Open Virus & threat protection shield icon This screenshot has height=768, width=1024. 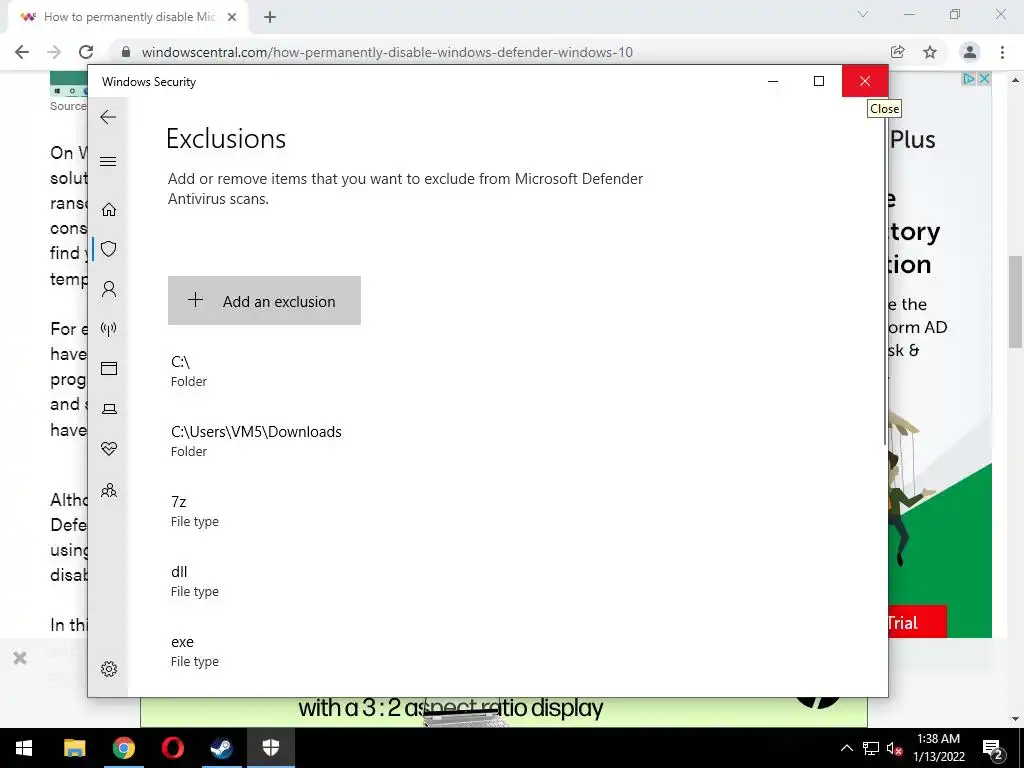coord(109,249)
